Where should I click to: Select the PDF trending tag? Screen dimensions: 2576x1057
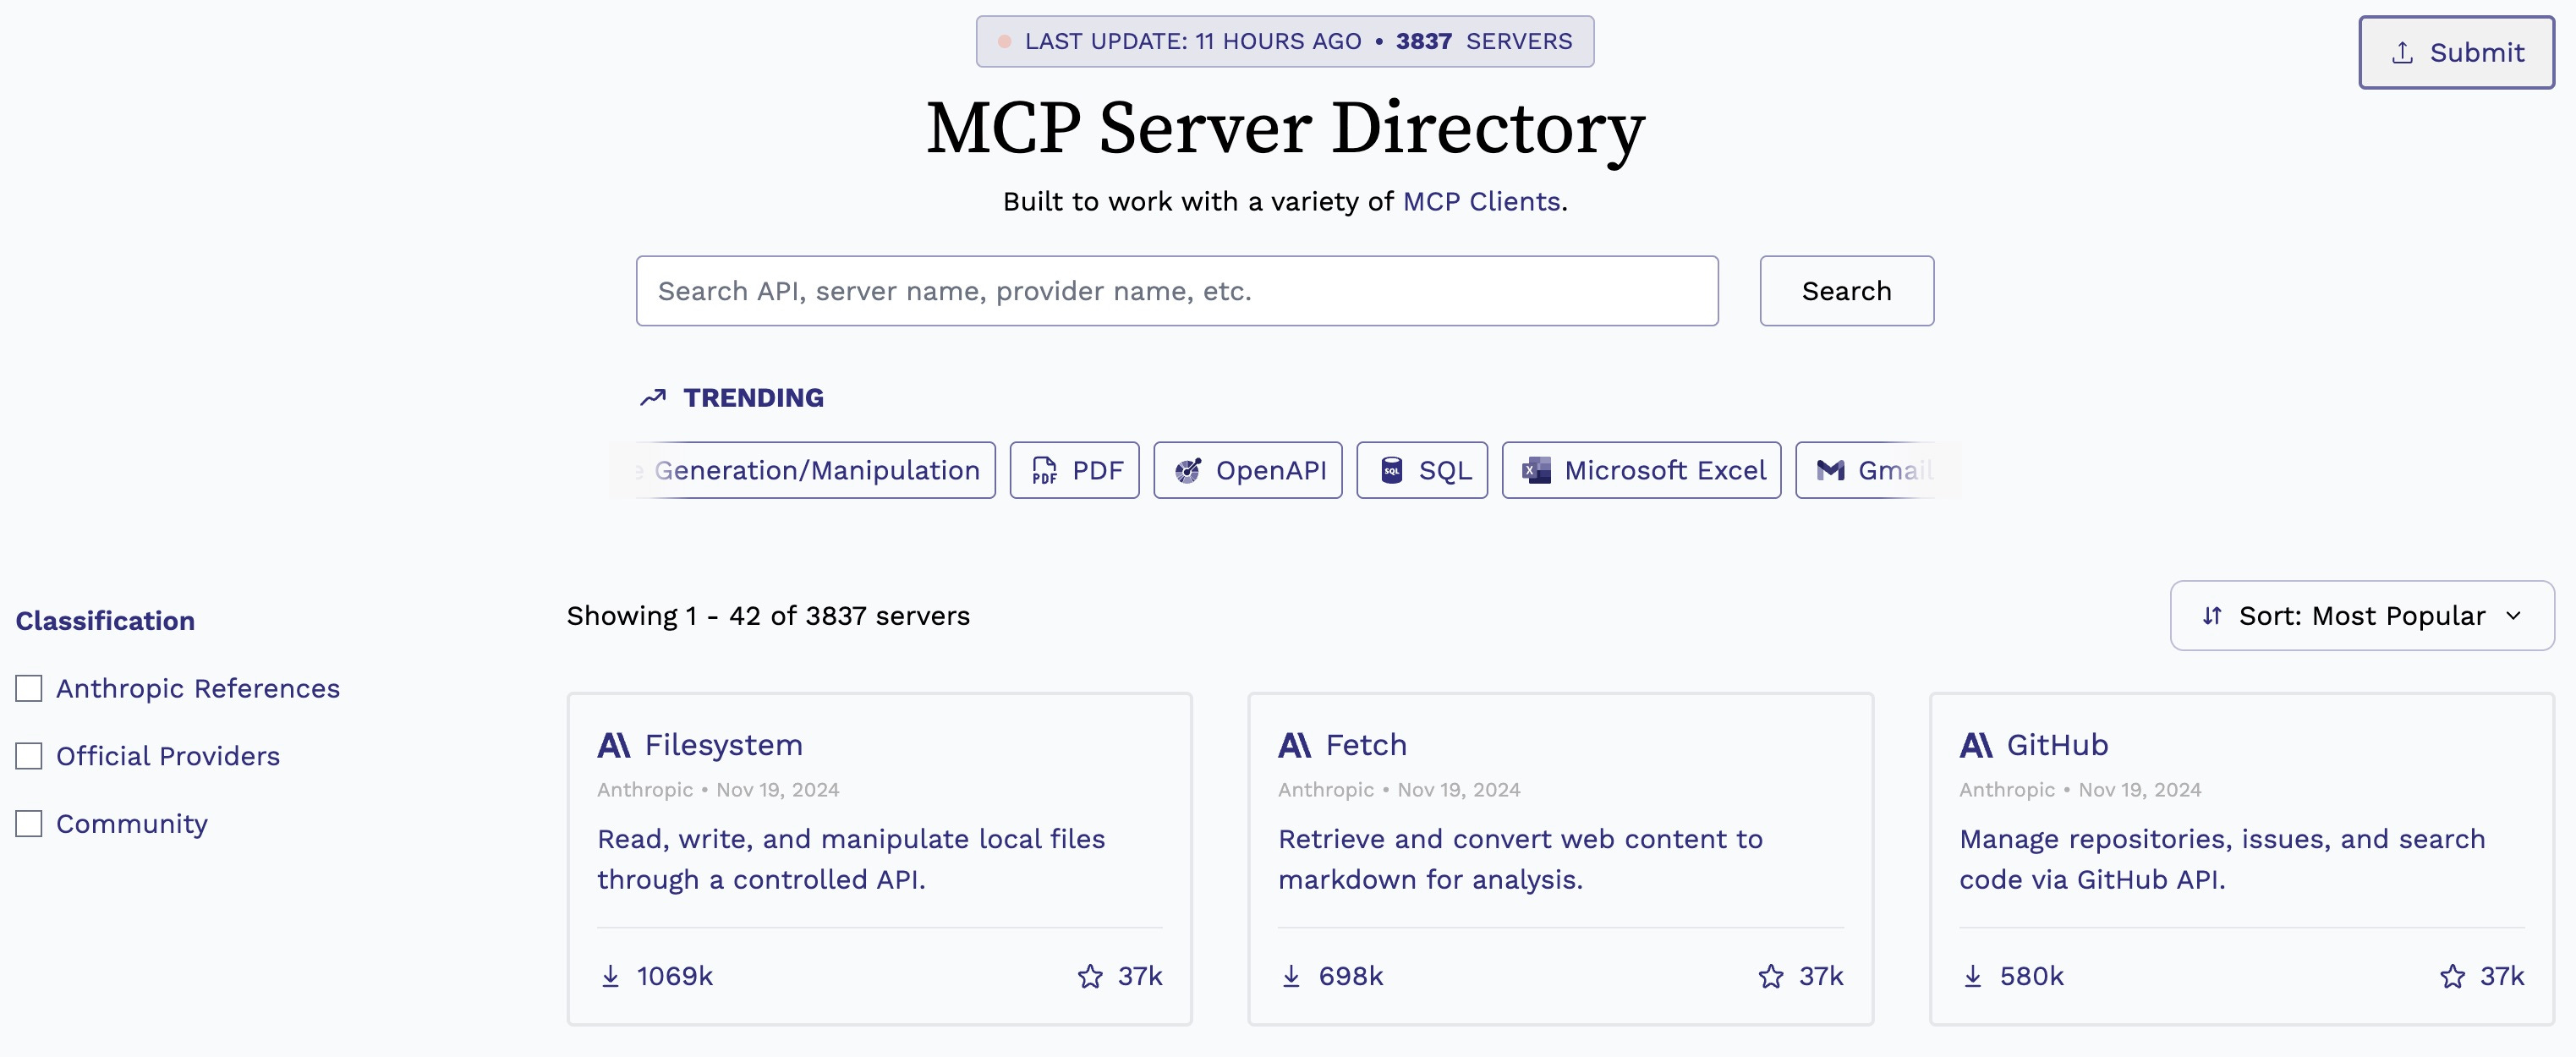(x=1074, y=470)
